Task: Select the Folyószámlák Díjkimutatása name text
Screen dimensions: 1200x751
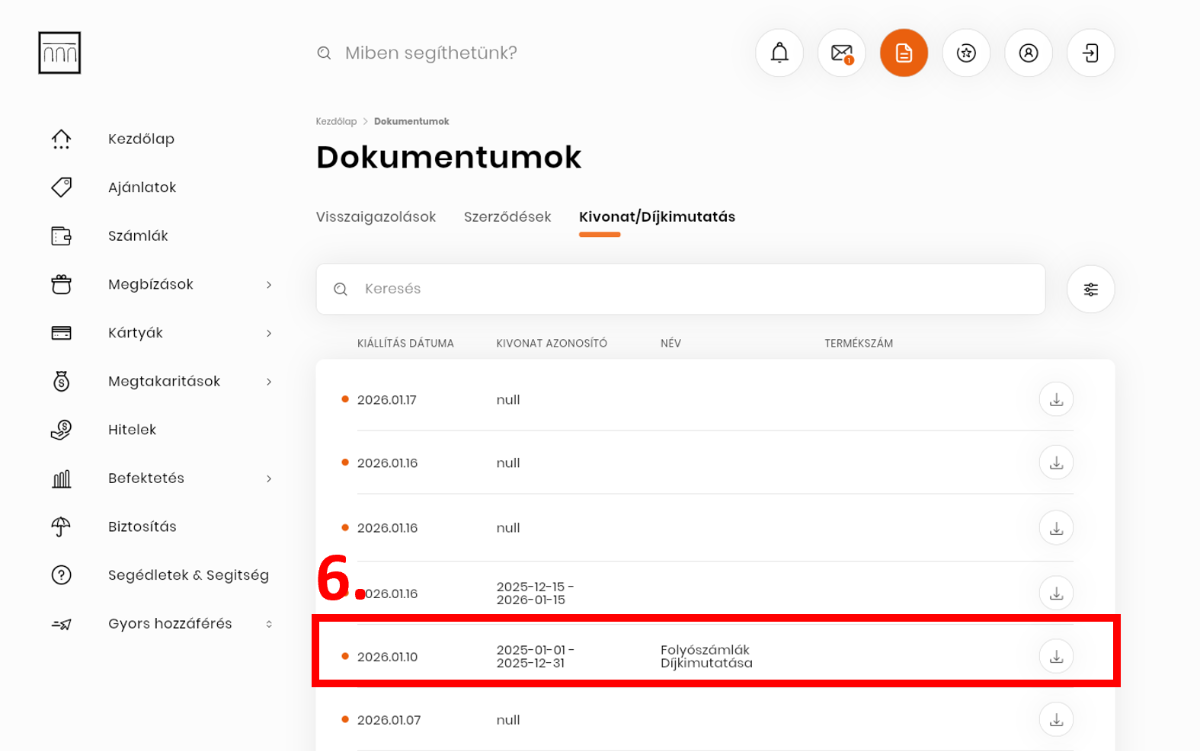Action: 706,656
